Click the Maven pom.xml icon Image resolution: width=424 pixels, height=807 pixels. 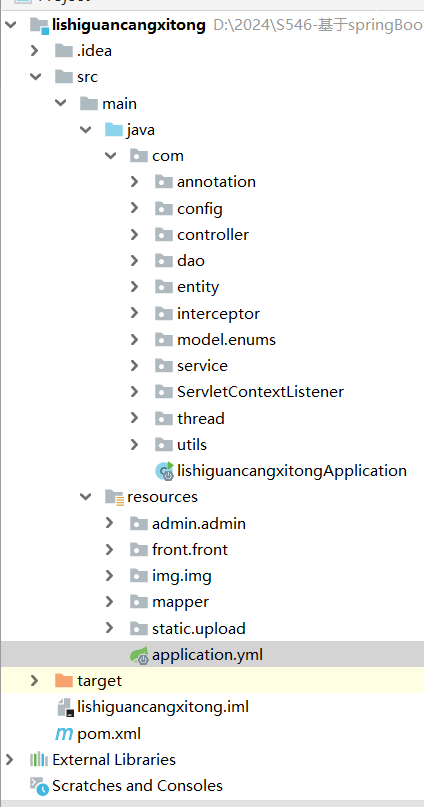[64, 734]
